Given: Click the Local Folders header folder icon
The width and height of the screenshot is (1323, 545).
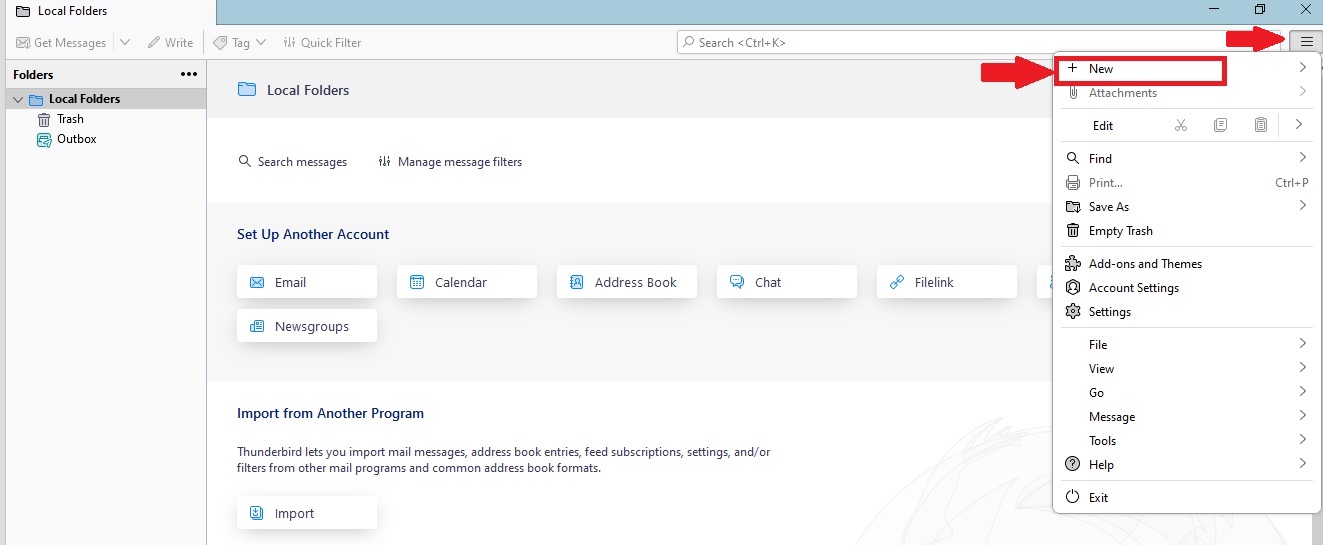Looking at the screenshot, I should (x=246, y=90).
